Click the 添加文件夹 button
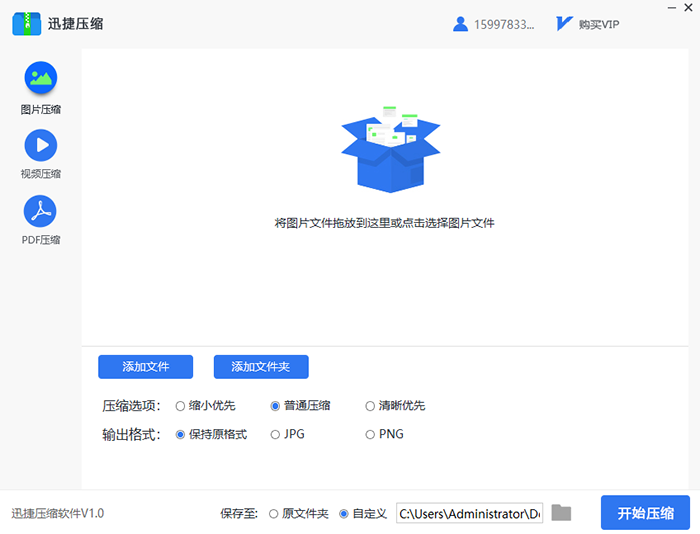 (261, 367)
